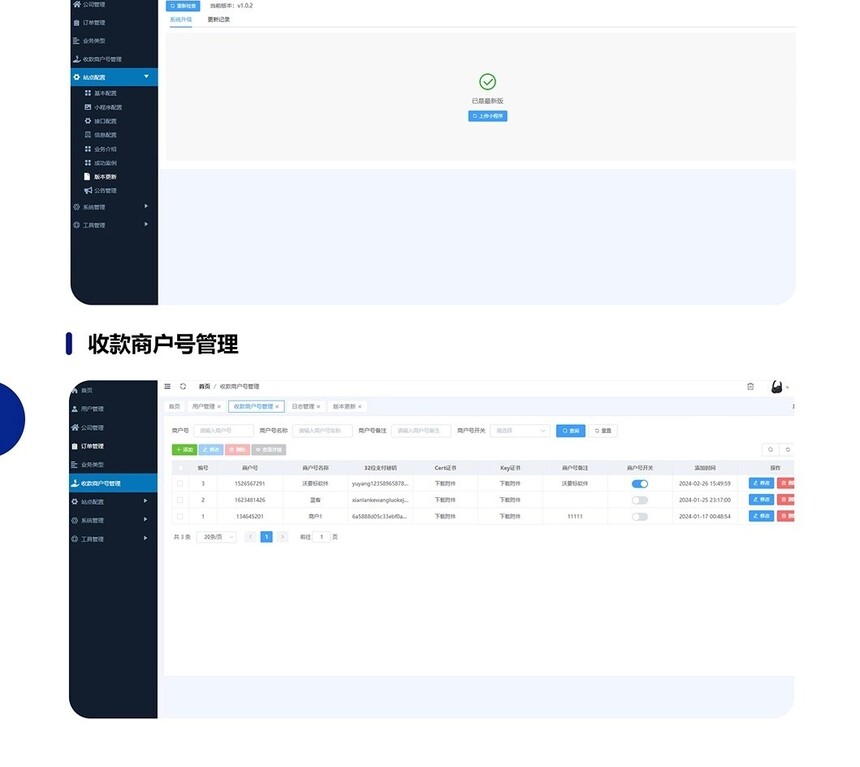This screenshot has height=767, width=860.
Task: Open the 商户号开关 select dropdown
Action: [x=520, y=431]
